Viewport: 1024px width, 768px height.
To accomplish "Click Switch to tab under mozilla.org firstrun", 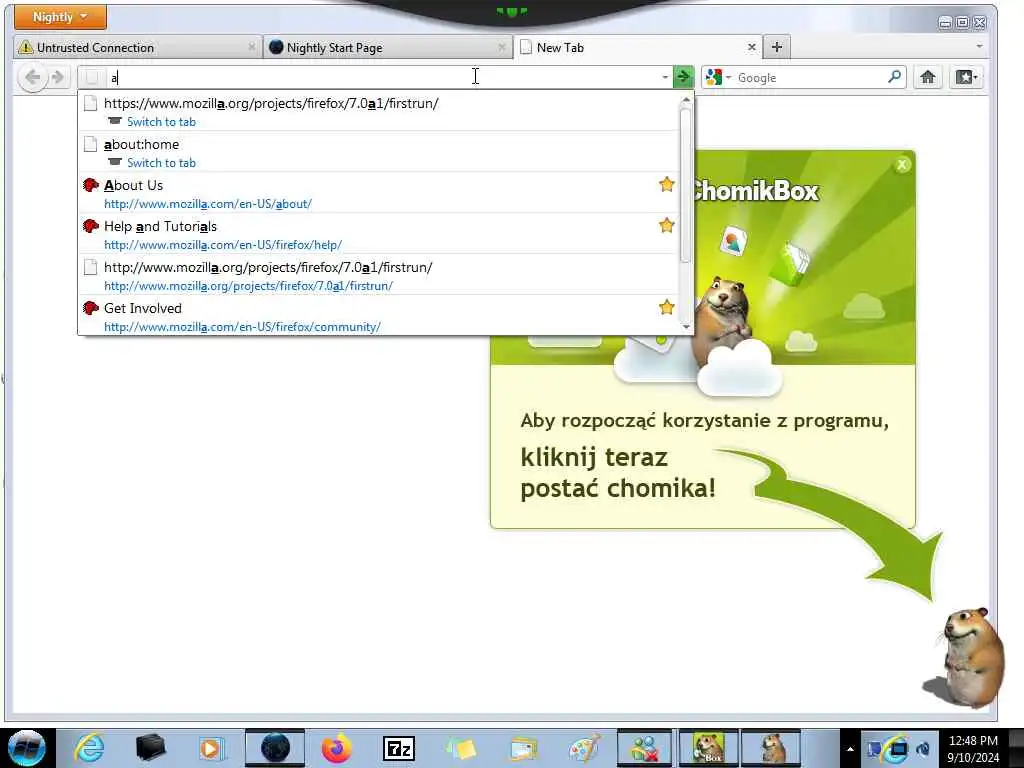I will pyautogui.click(x=161, y=122).
